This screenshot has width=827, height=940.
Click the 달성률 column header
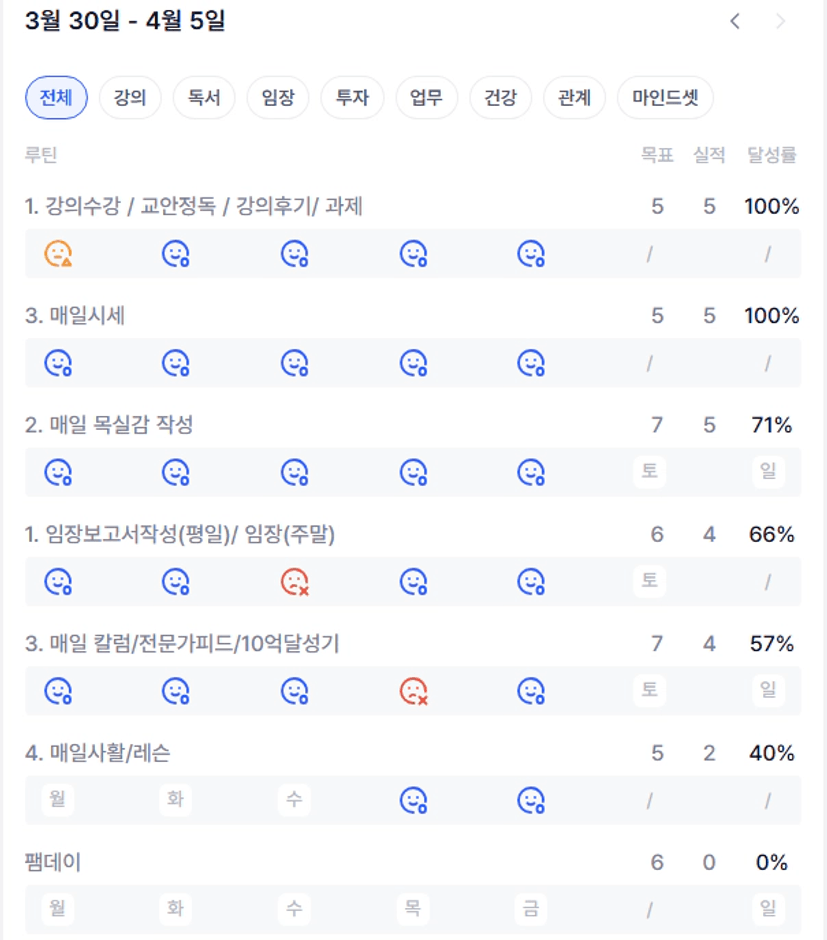pyautogui.click(x=771, y=155)
